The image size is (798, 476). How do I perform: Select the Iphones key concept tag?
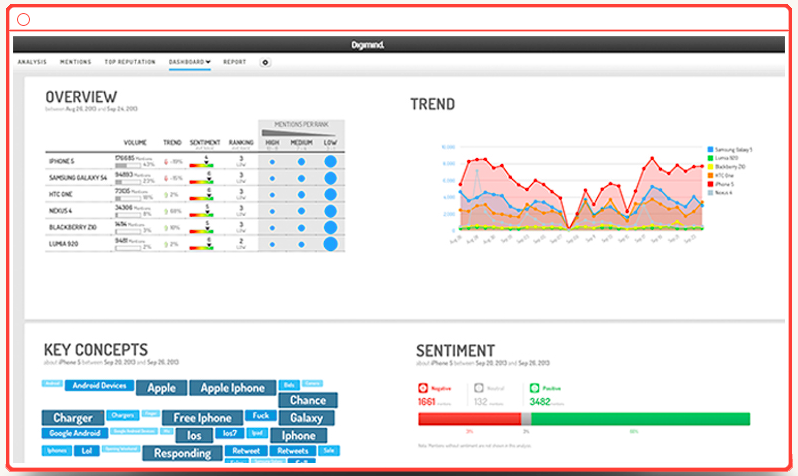pyautogui.click(x=56, y=451)
